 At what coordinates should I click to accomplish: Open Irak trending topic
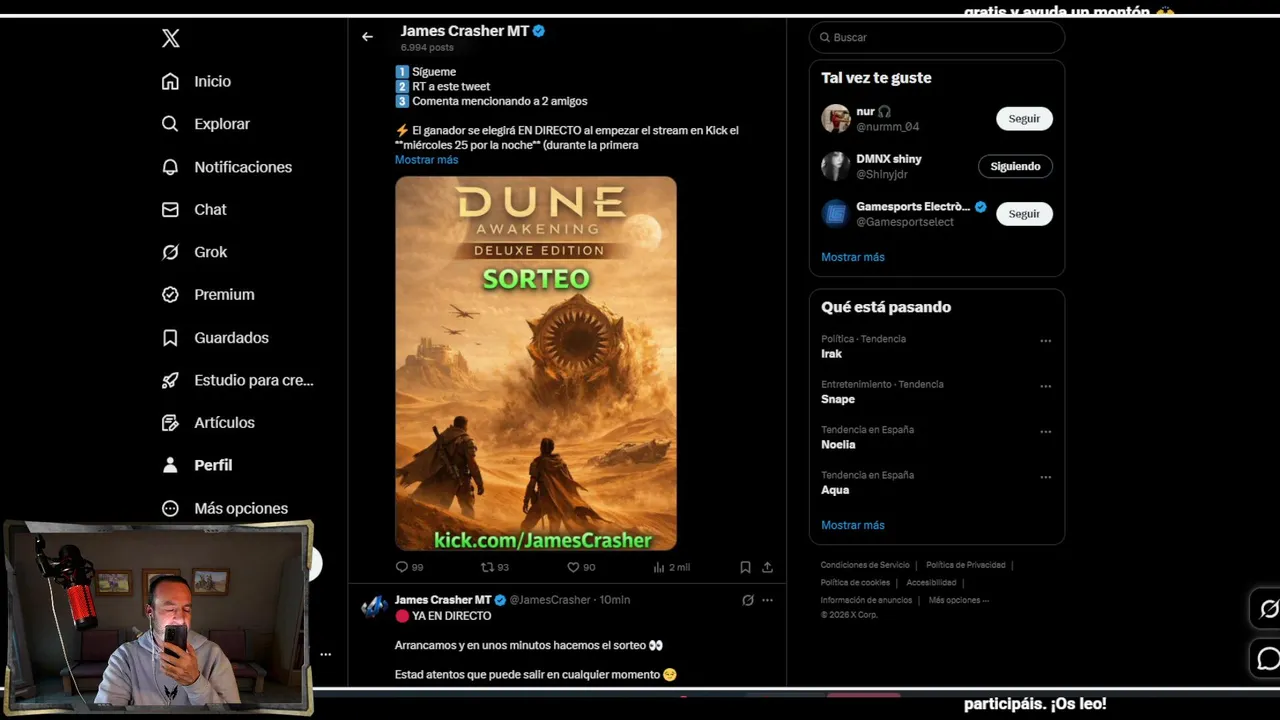click(x=832, y=354)
